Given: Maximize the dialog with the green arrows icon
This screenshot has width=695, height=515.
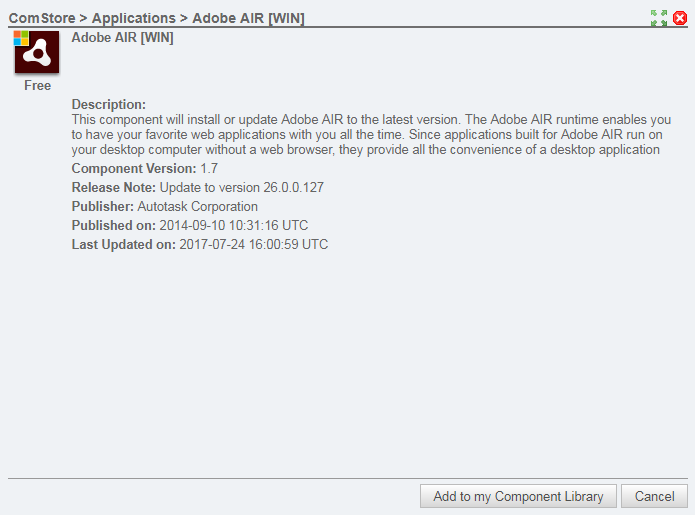Looking at the screenshot, I should 659,18.
